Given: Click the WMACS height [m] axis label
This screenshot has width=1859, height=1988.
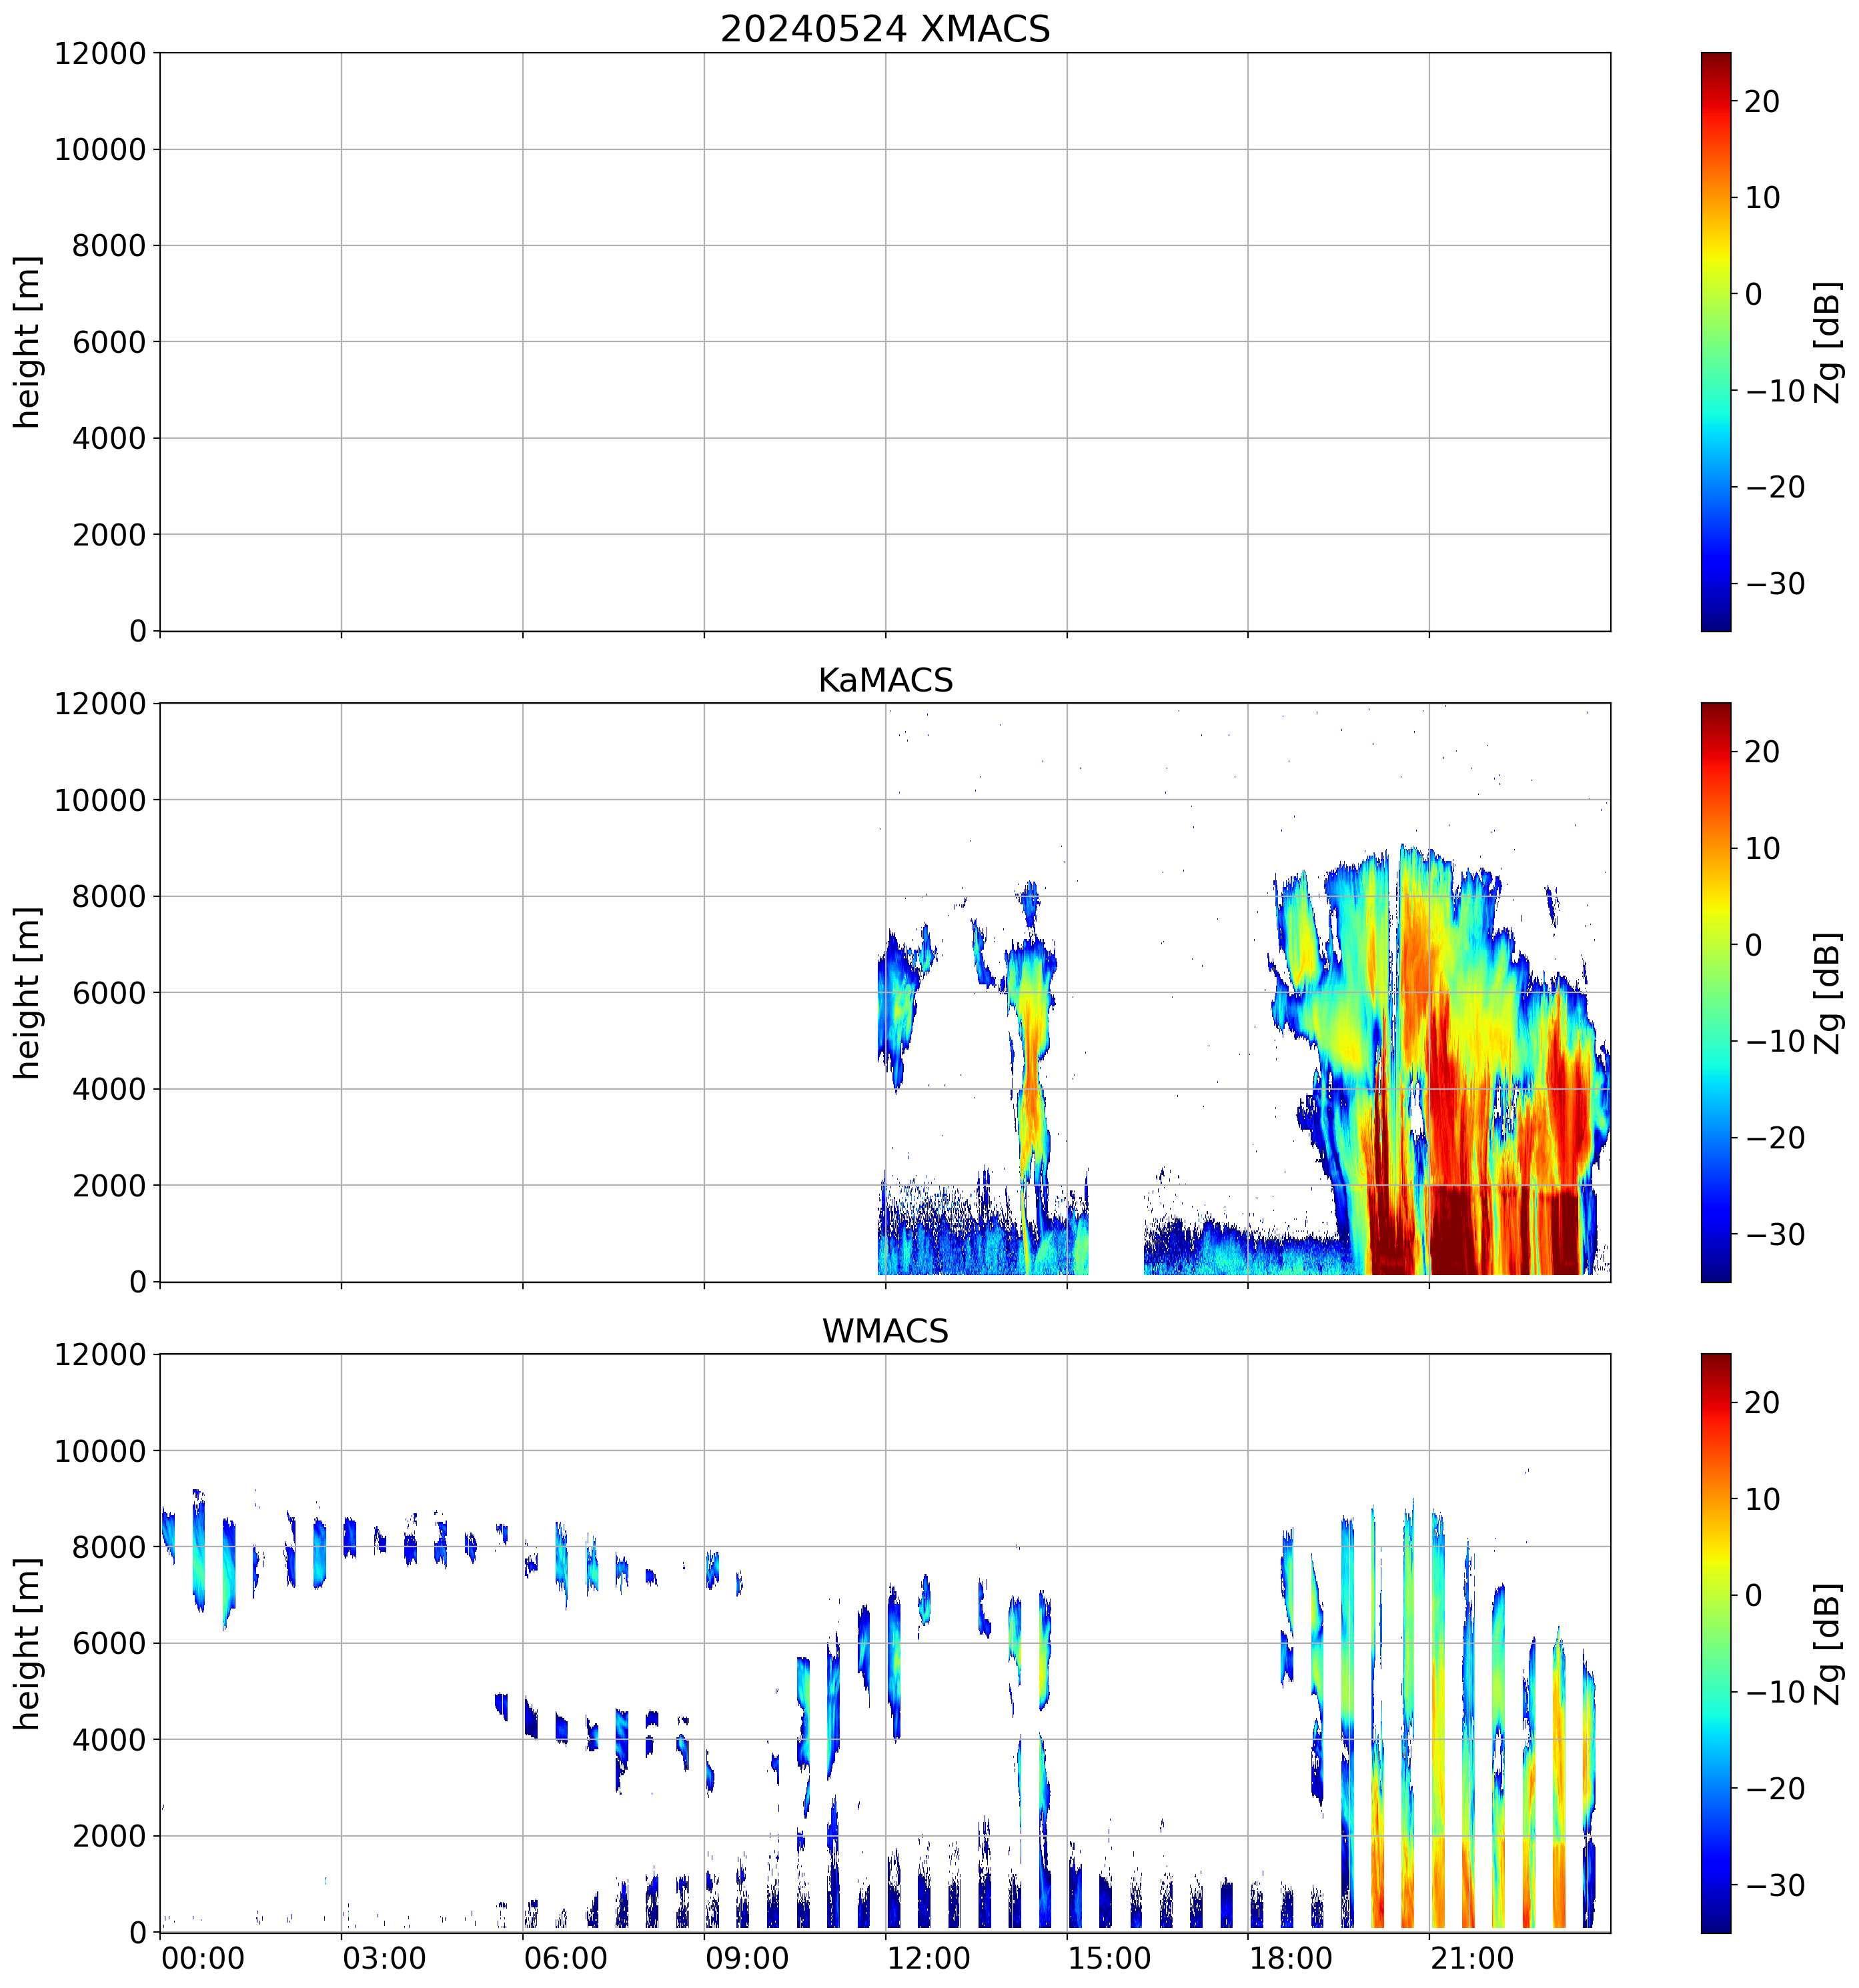Looking at the screenshot, I should 27,1643.
